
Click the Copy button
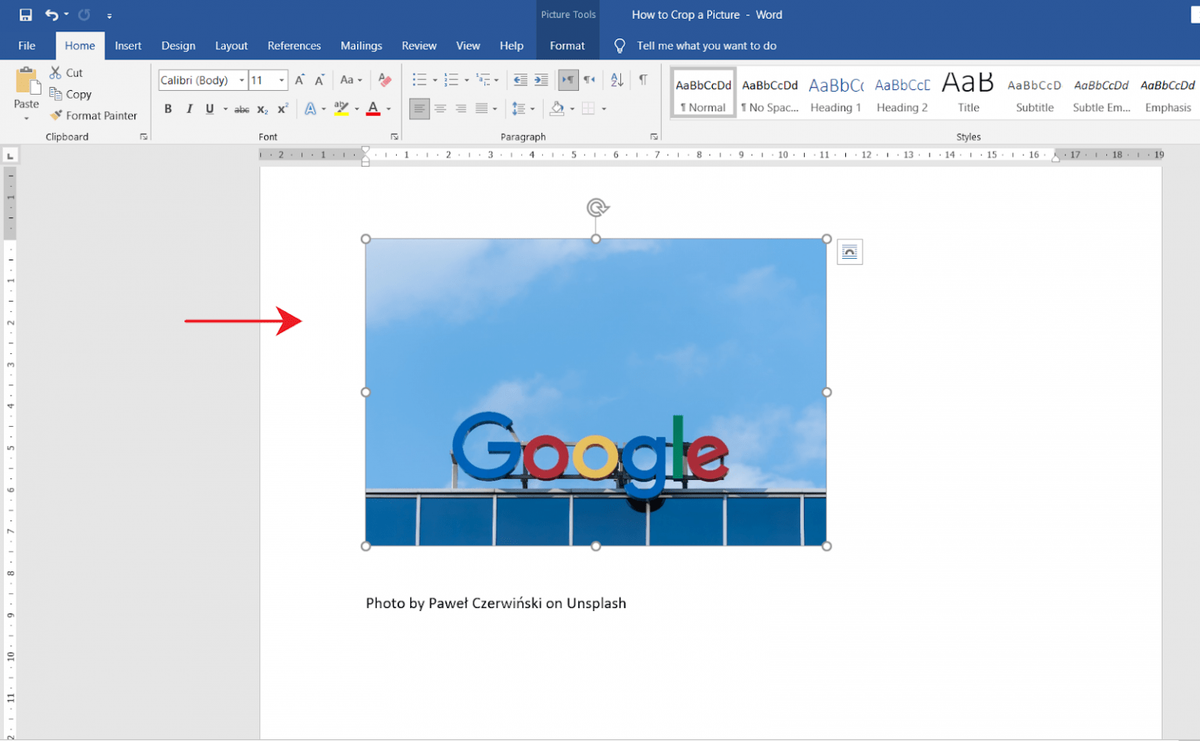[71, 94]
